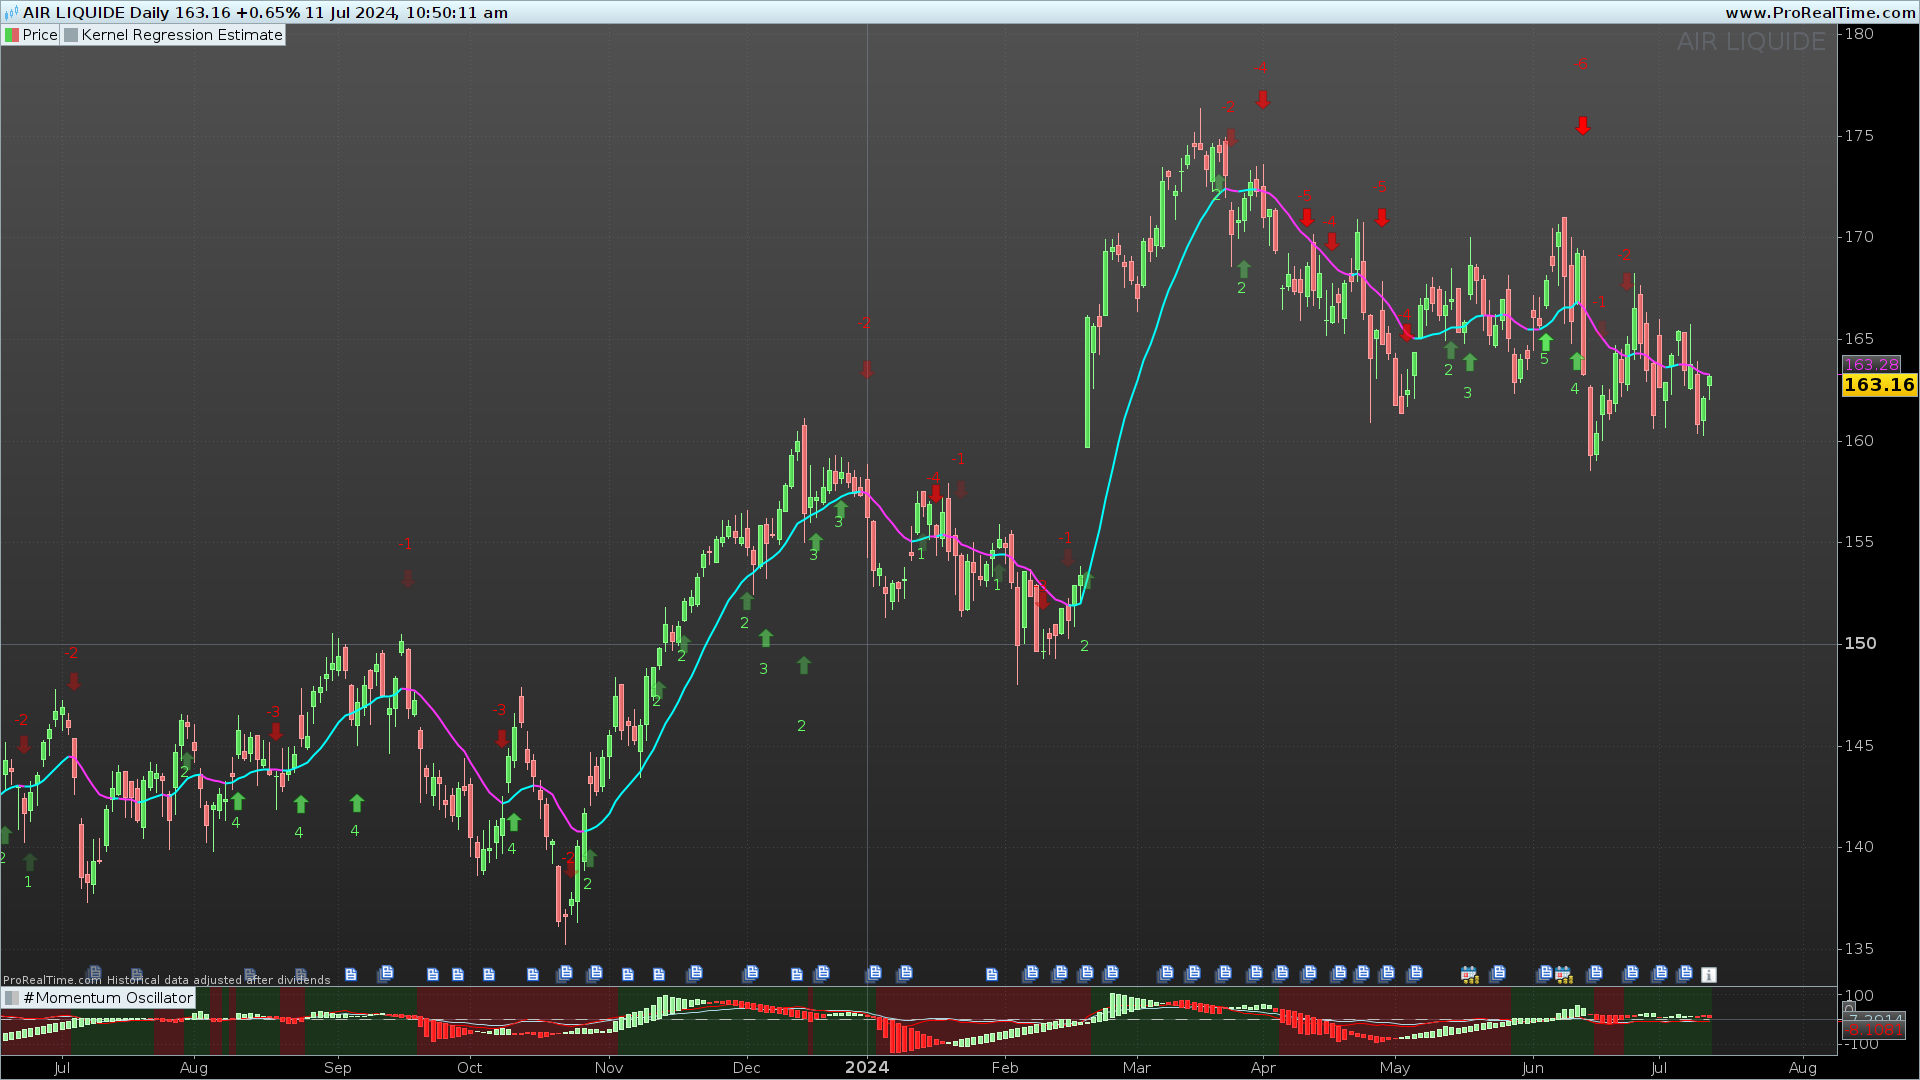Click the yellow 163.16 current price label
The image size is (1920, 1080).
pos(1878,385)
